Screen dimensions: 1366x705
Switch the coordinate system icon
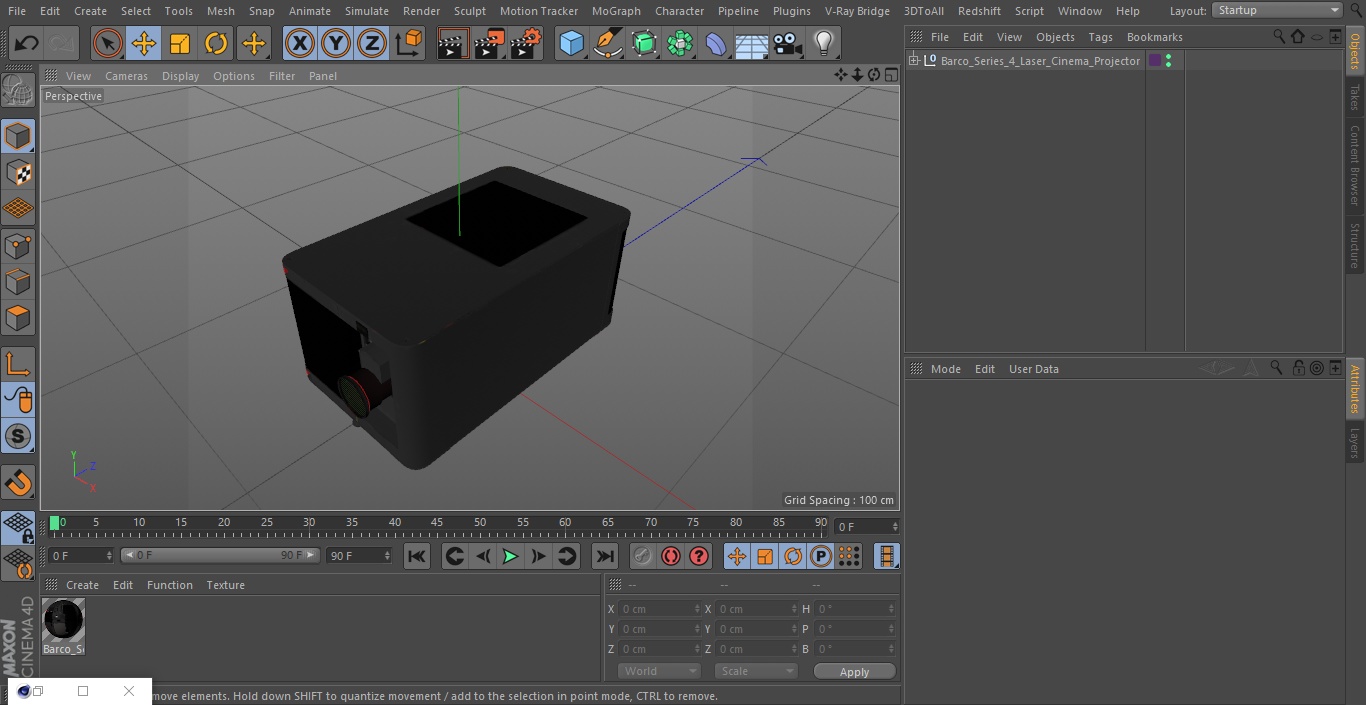[409, 43]
